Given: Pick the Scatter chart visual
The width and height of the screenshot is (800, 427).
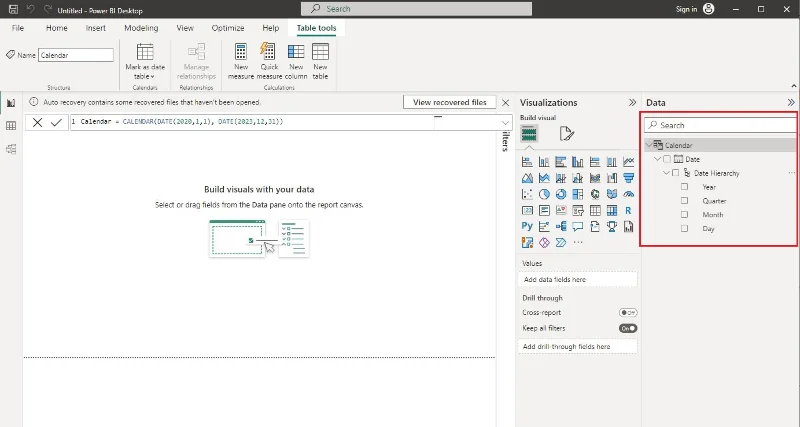Looking at the screenshot, I should [x=528, y=194].
